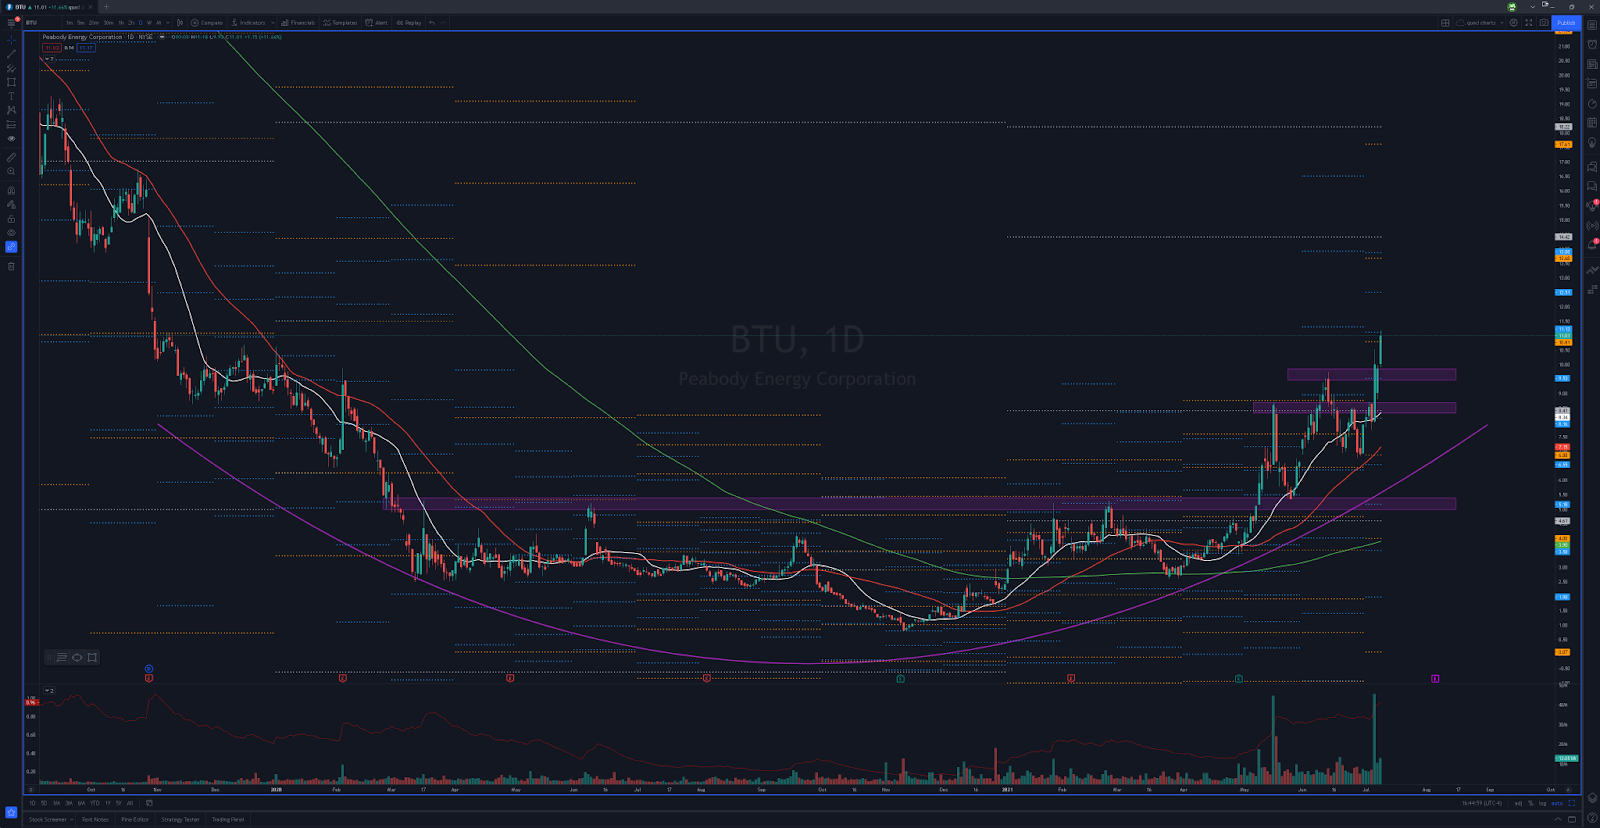1600x828 pixels.
Task: Open the Text Notes tab
Action: tap(95, 819)
